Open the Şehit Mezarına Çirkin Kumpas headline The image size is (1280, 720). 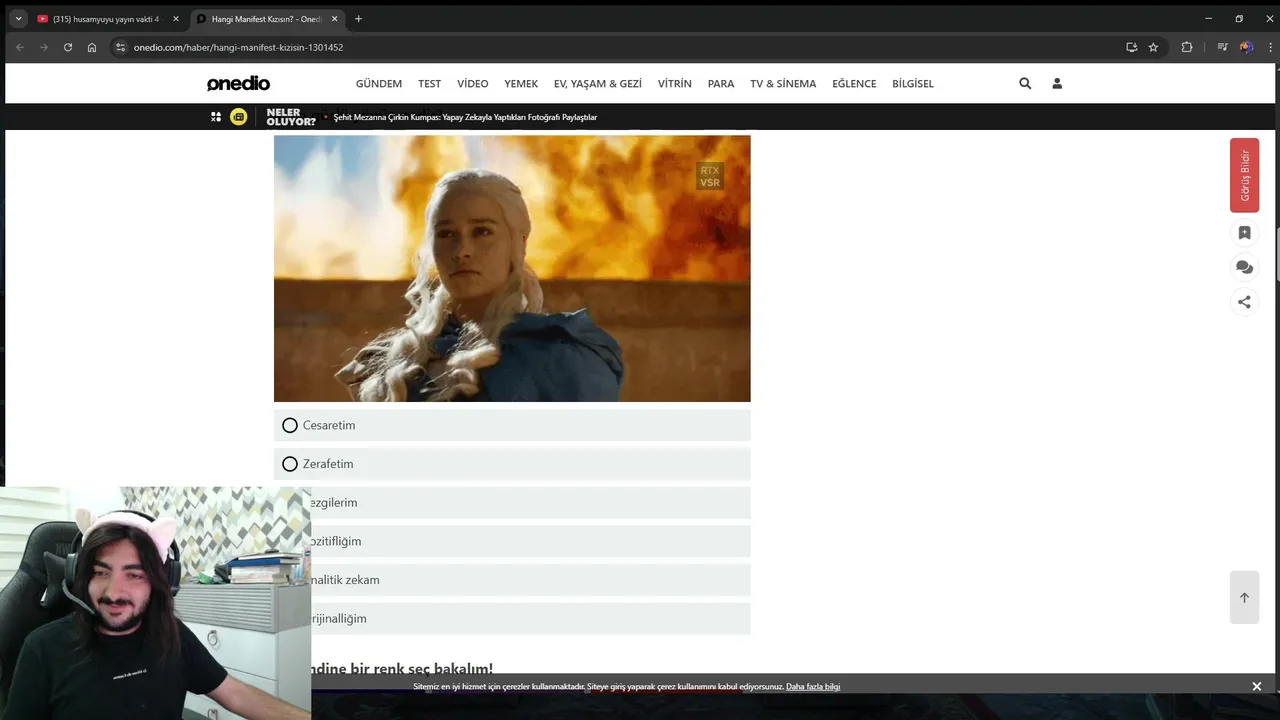[x=465, y=117]
